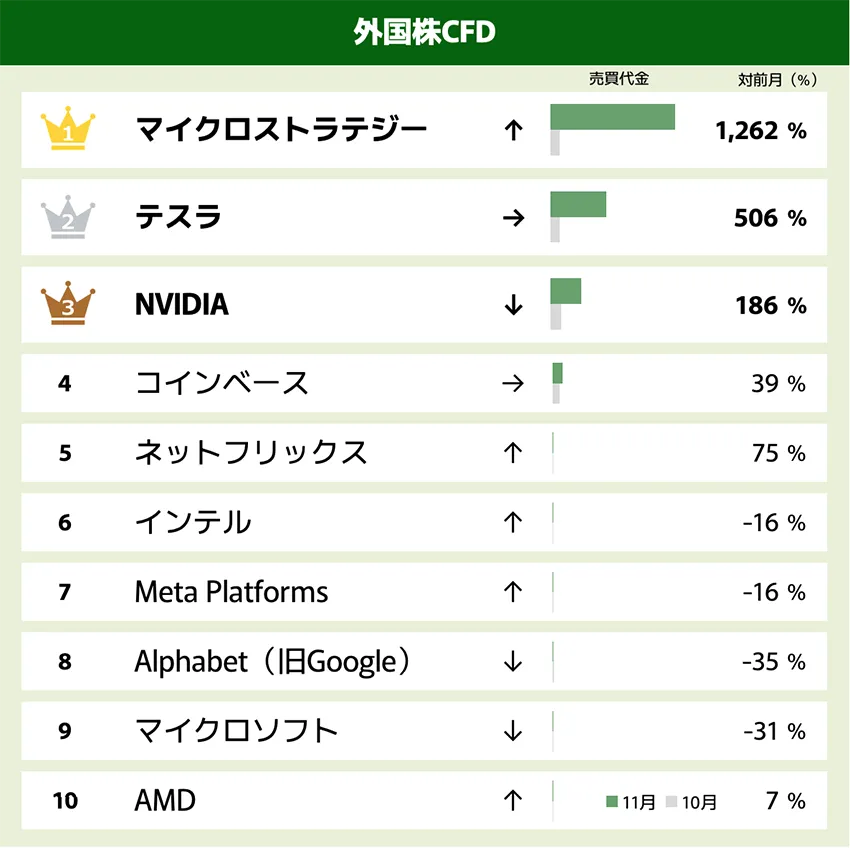Click the down arrow beside マイクロソフト
This screenshot has height=848, width=850.
514,731
